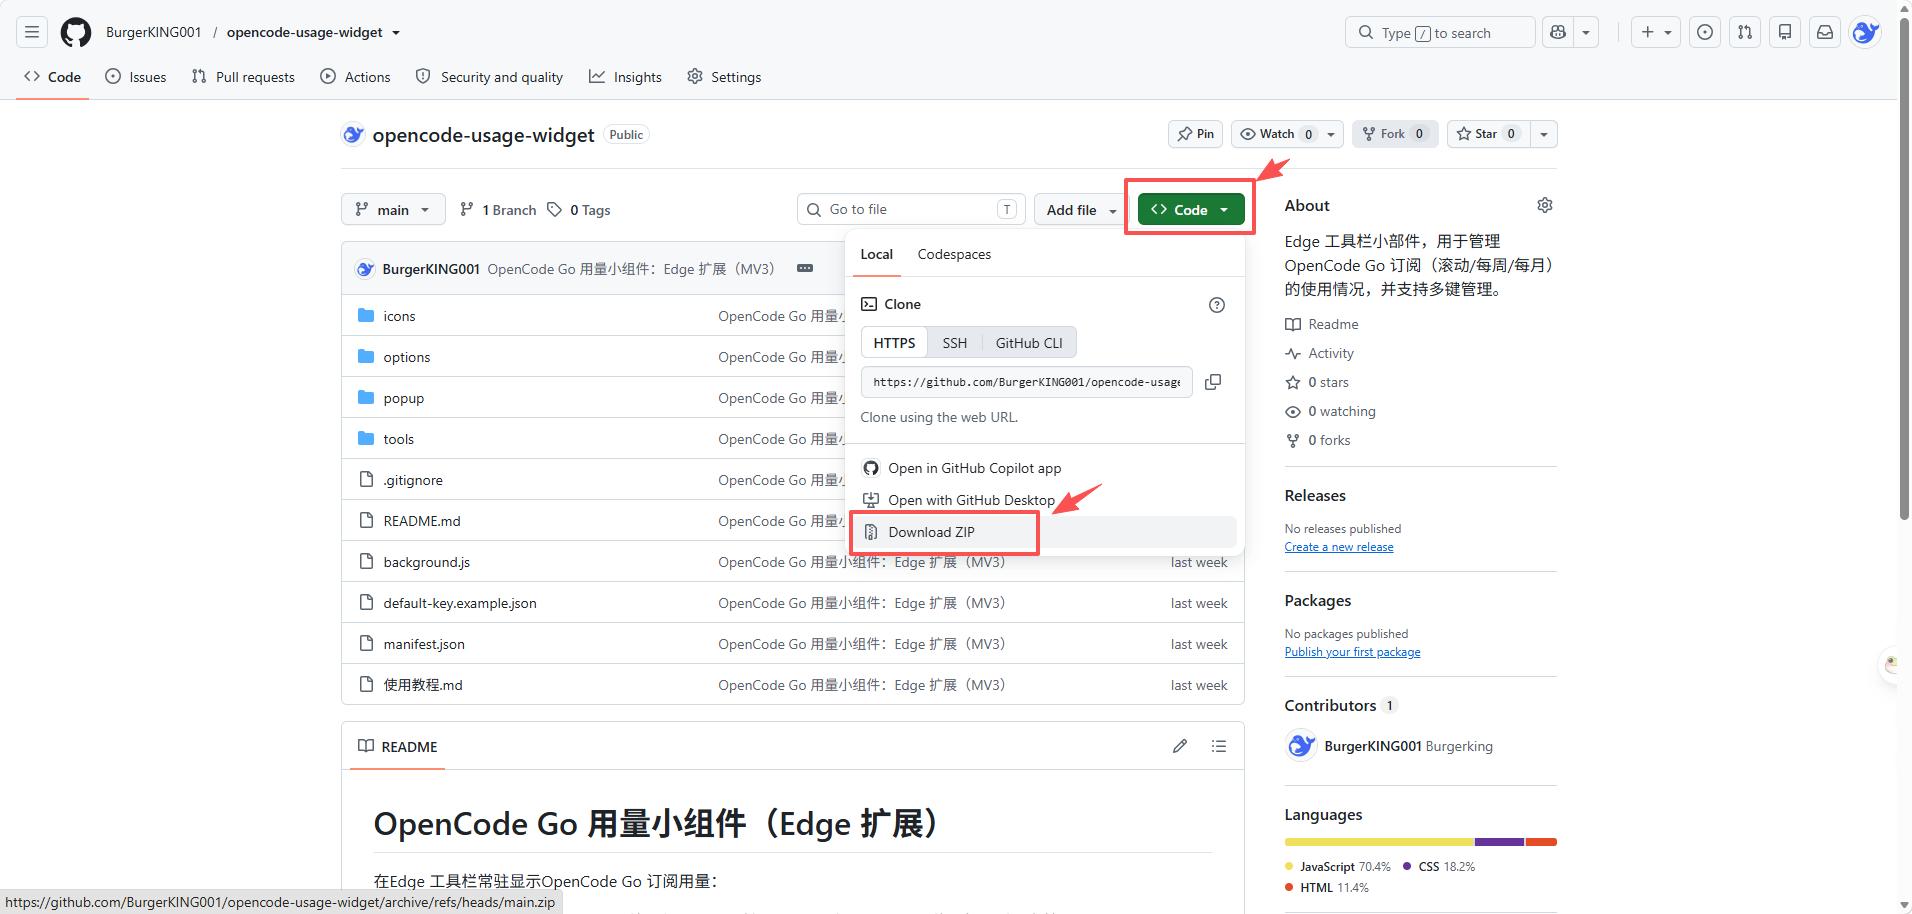Expand commit message ellipsis button
Viewport: 1912px width, 914px height.
click(805, 268)
